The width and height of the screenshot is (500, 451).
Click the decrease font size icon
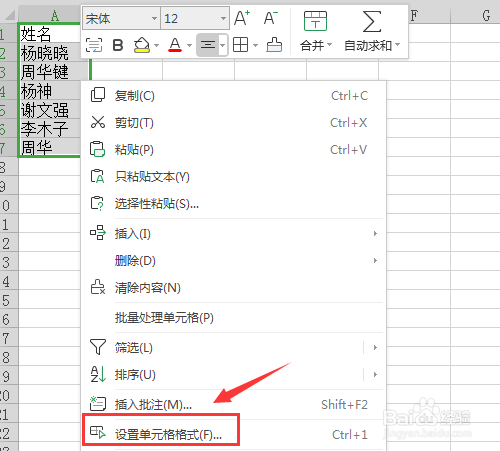270,18
